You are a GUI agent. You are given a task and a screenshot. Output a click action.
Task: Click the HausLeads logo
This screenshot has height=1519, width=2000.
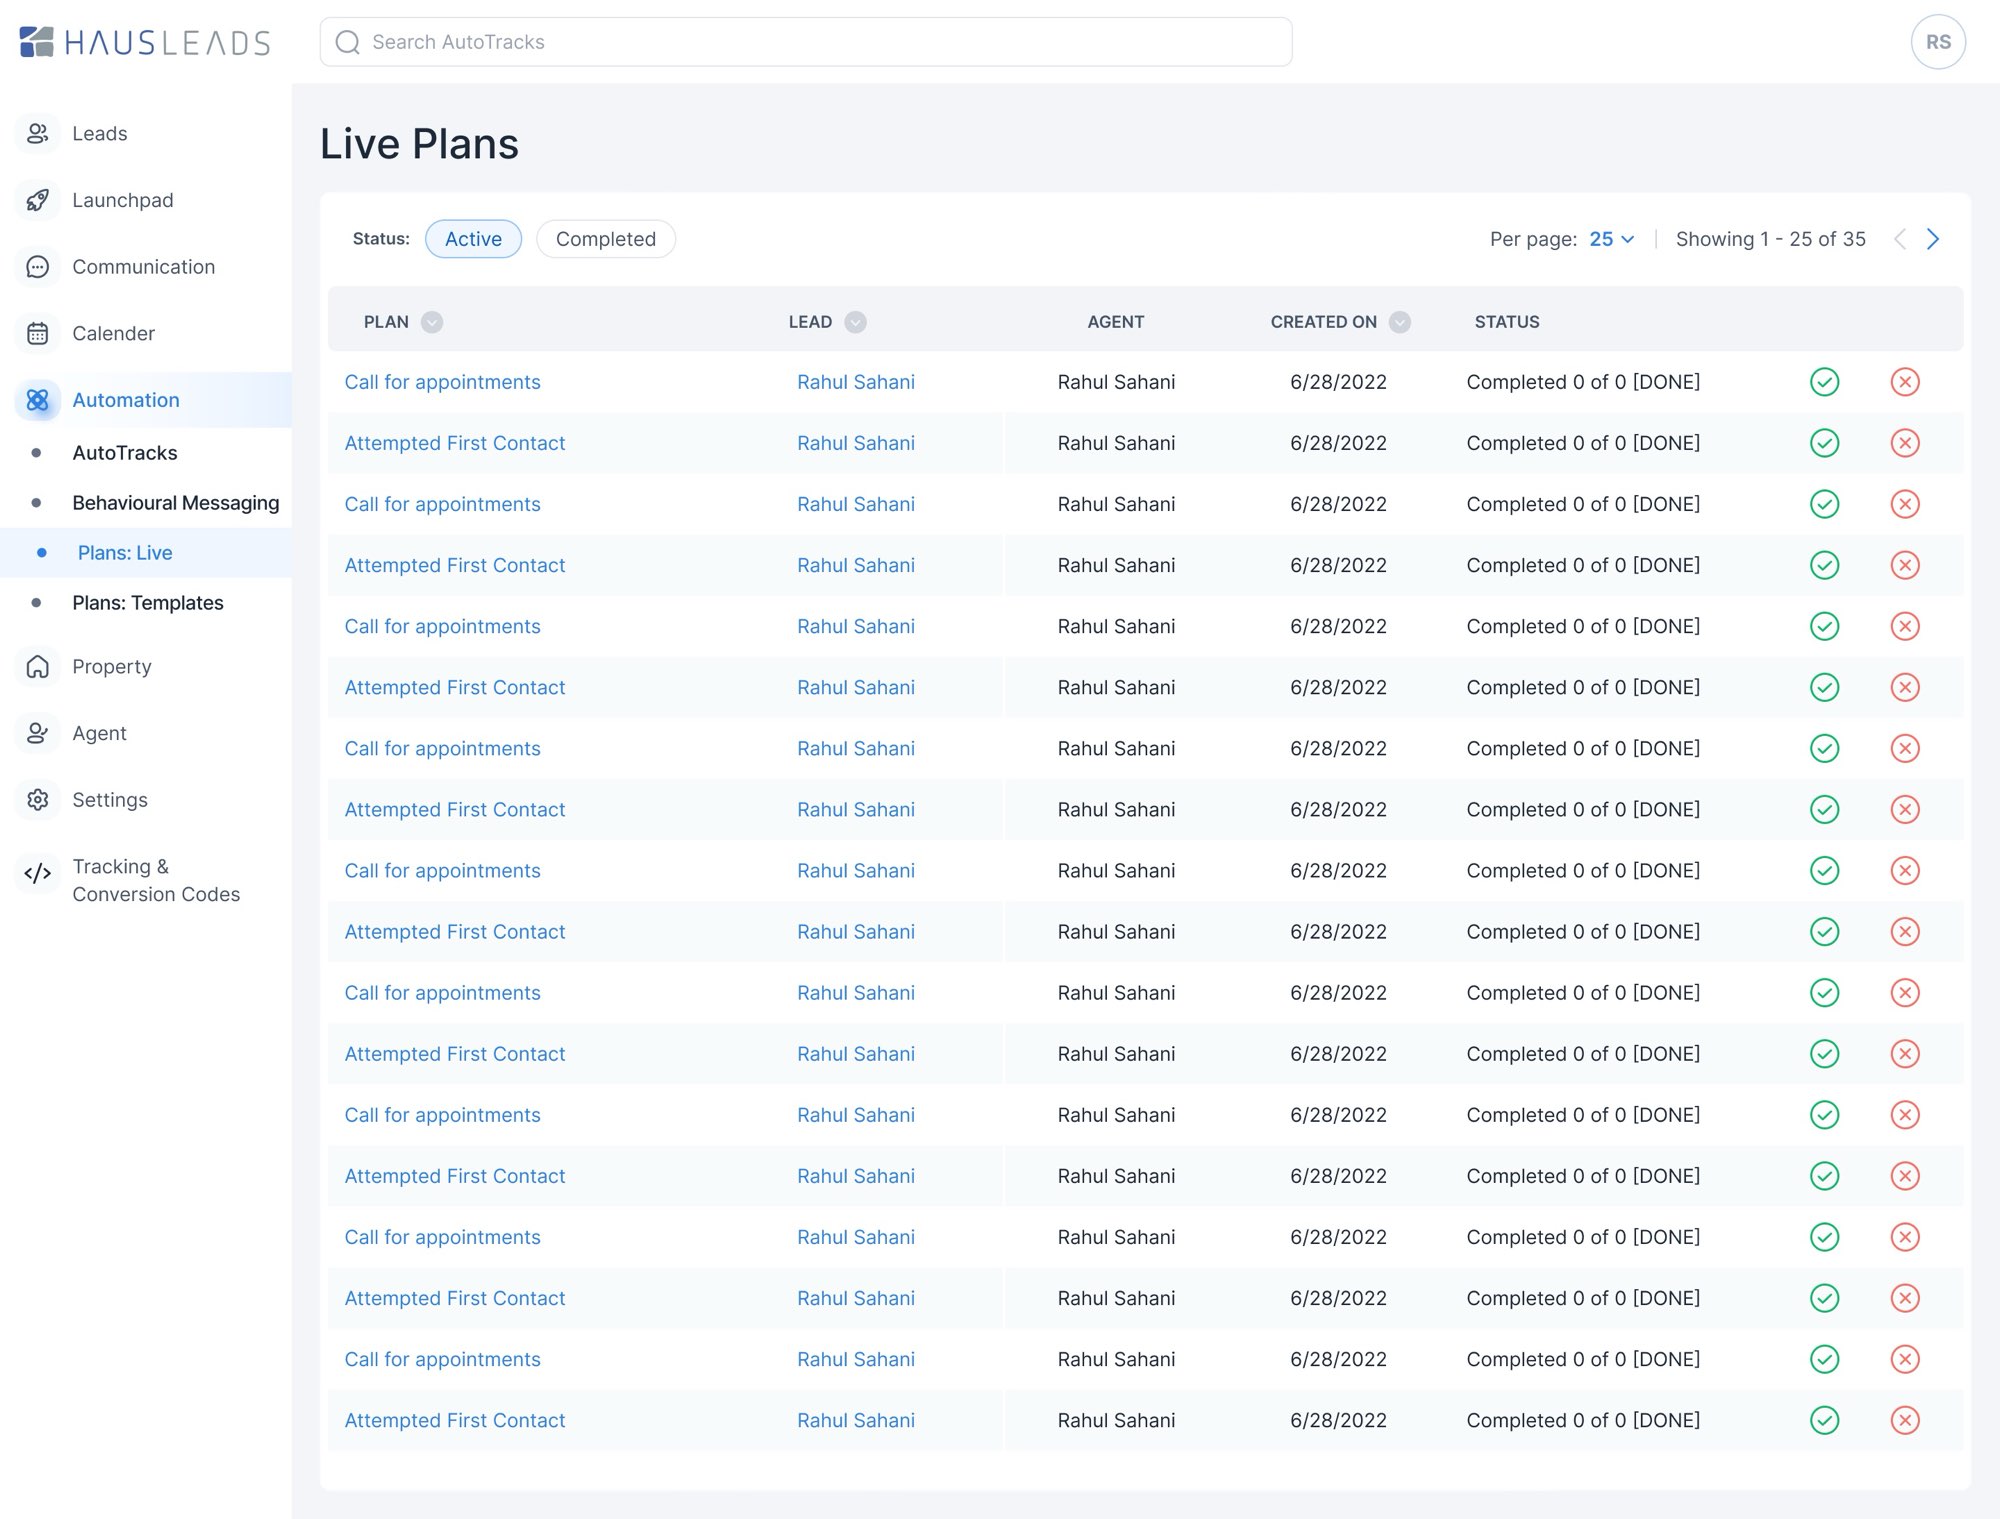tap(145, 42)
